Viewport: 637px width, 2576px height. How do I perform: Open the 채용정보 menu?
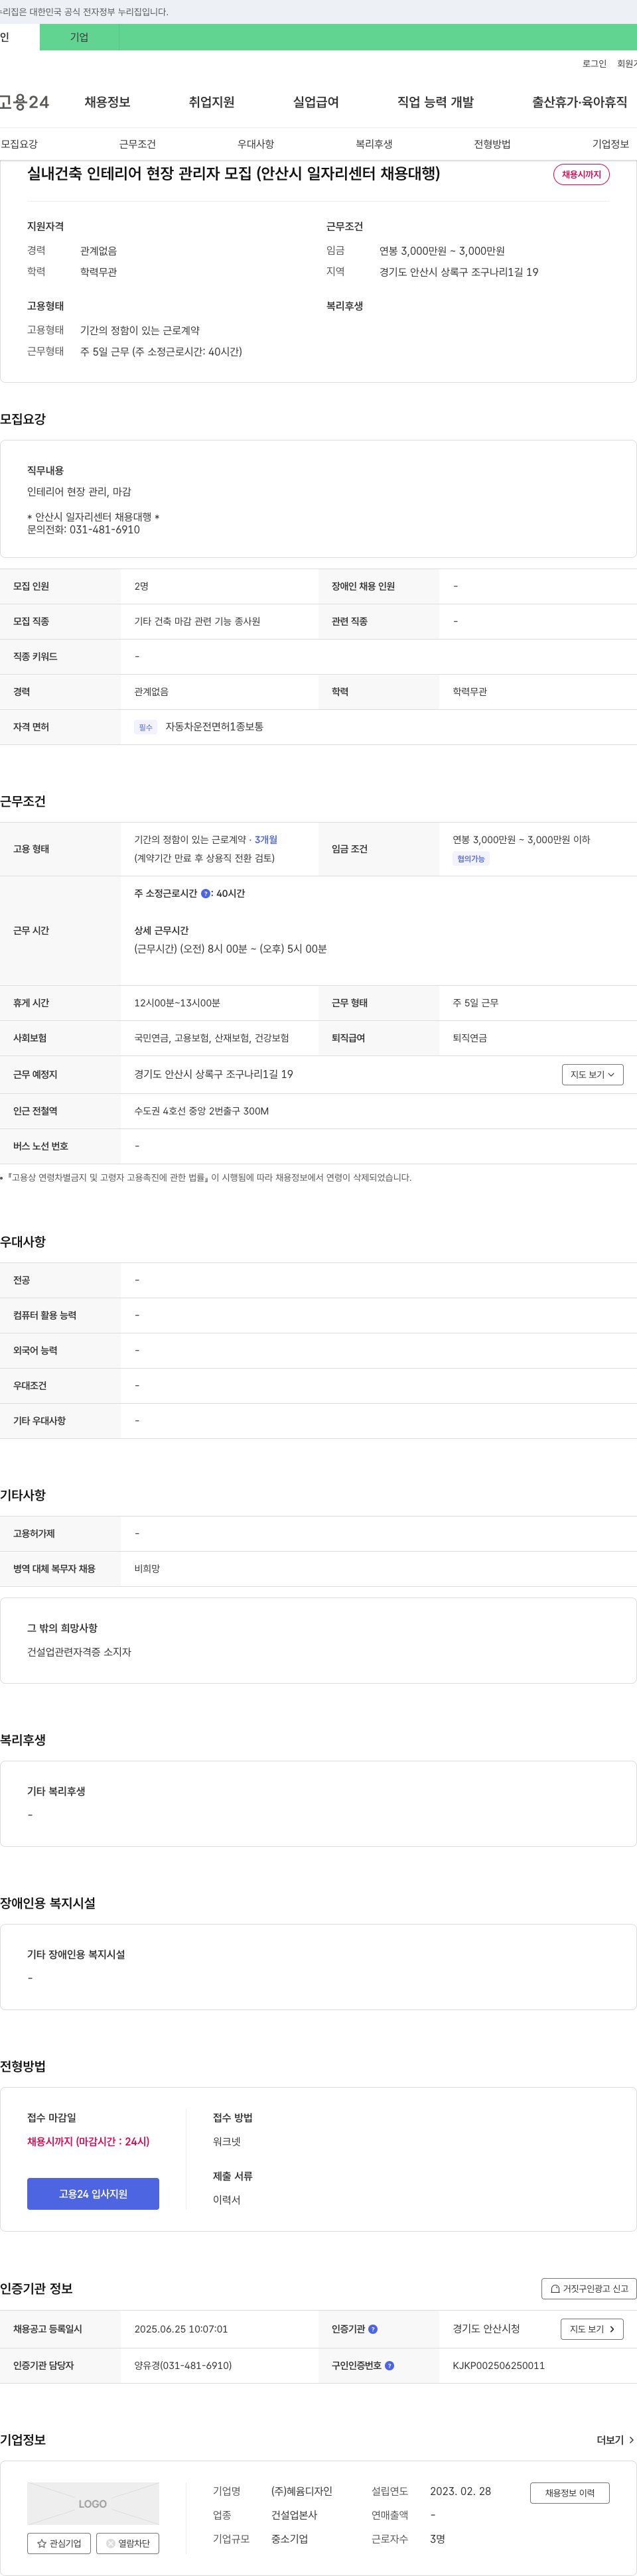click(107, 102)
